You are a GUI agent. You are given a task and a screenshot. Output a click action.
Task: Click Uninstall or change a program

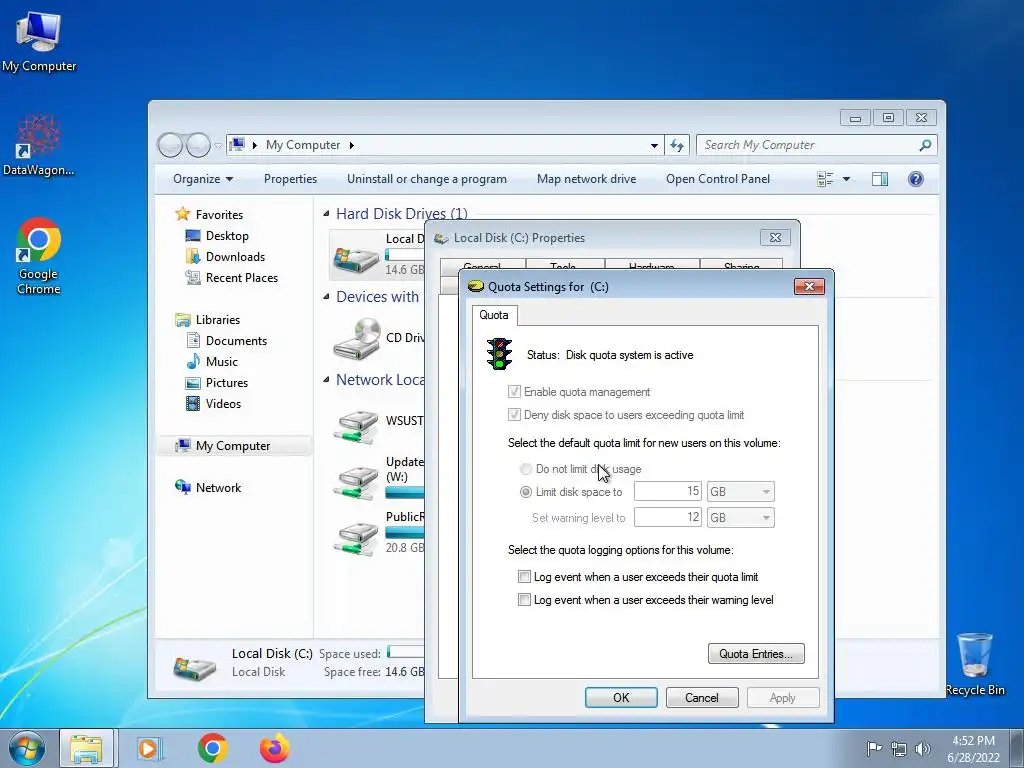pyautogui.click(x=426, y=179)
